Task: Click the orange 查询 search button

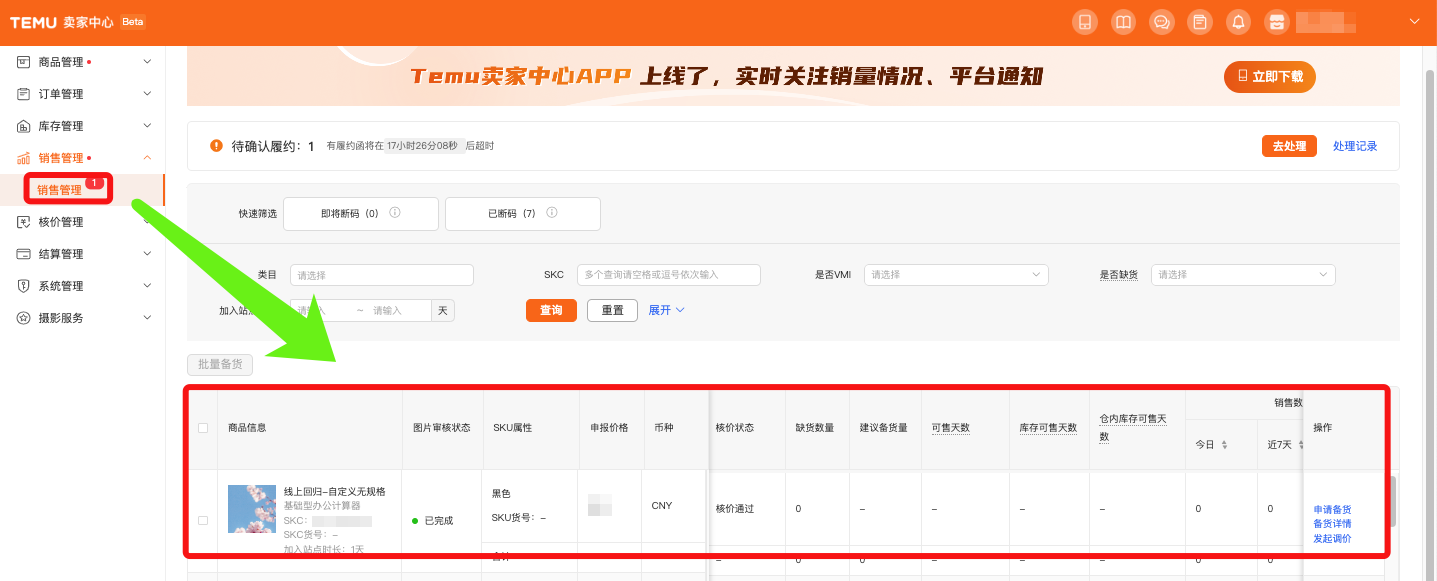Action: (551, 310)
